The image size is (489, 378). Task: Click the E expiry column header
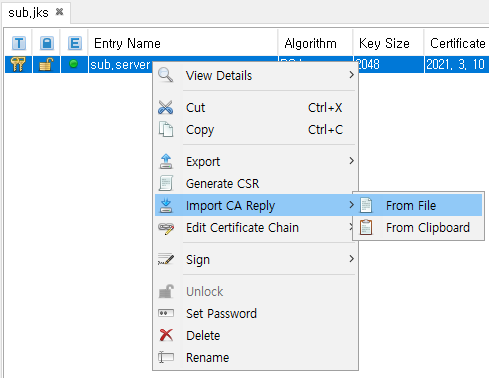click(x=75, y=43)
